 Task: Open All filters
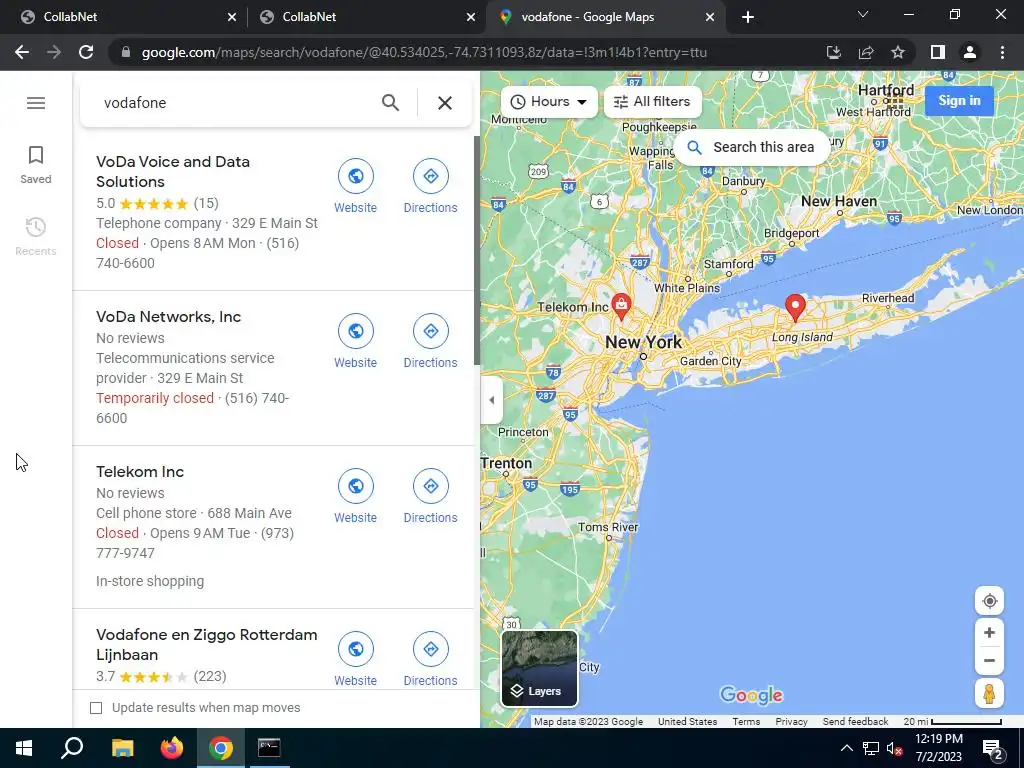point(652,101)
